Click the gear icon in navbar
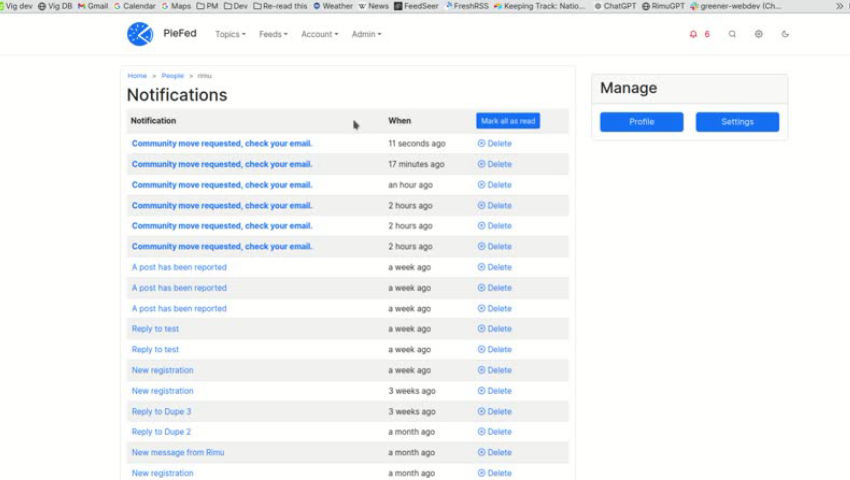This screenshot has height=480, width=850. (x=759, y=34)
